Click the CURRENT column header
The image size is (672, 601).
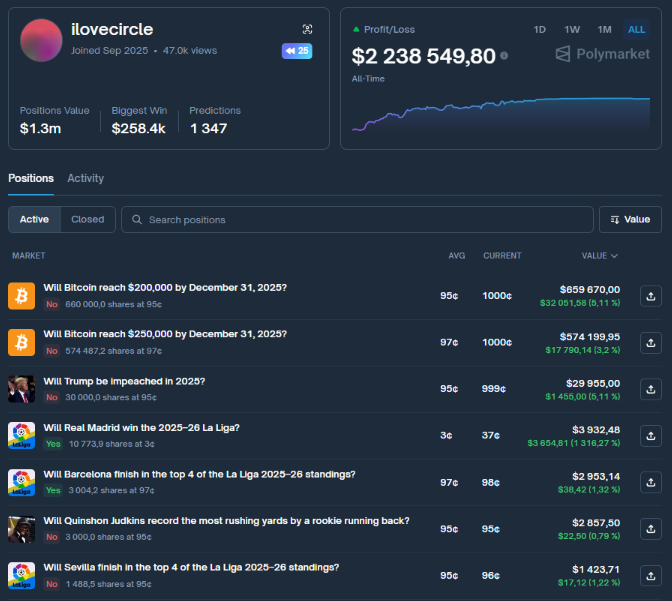tap(502, 256)
